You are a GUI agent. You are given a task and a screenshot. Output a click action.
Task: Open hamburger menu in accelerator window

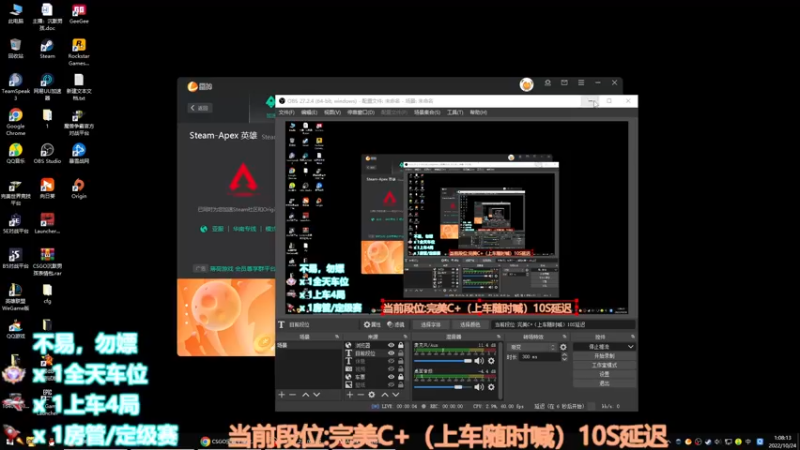pos(581,82)
